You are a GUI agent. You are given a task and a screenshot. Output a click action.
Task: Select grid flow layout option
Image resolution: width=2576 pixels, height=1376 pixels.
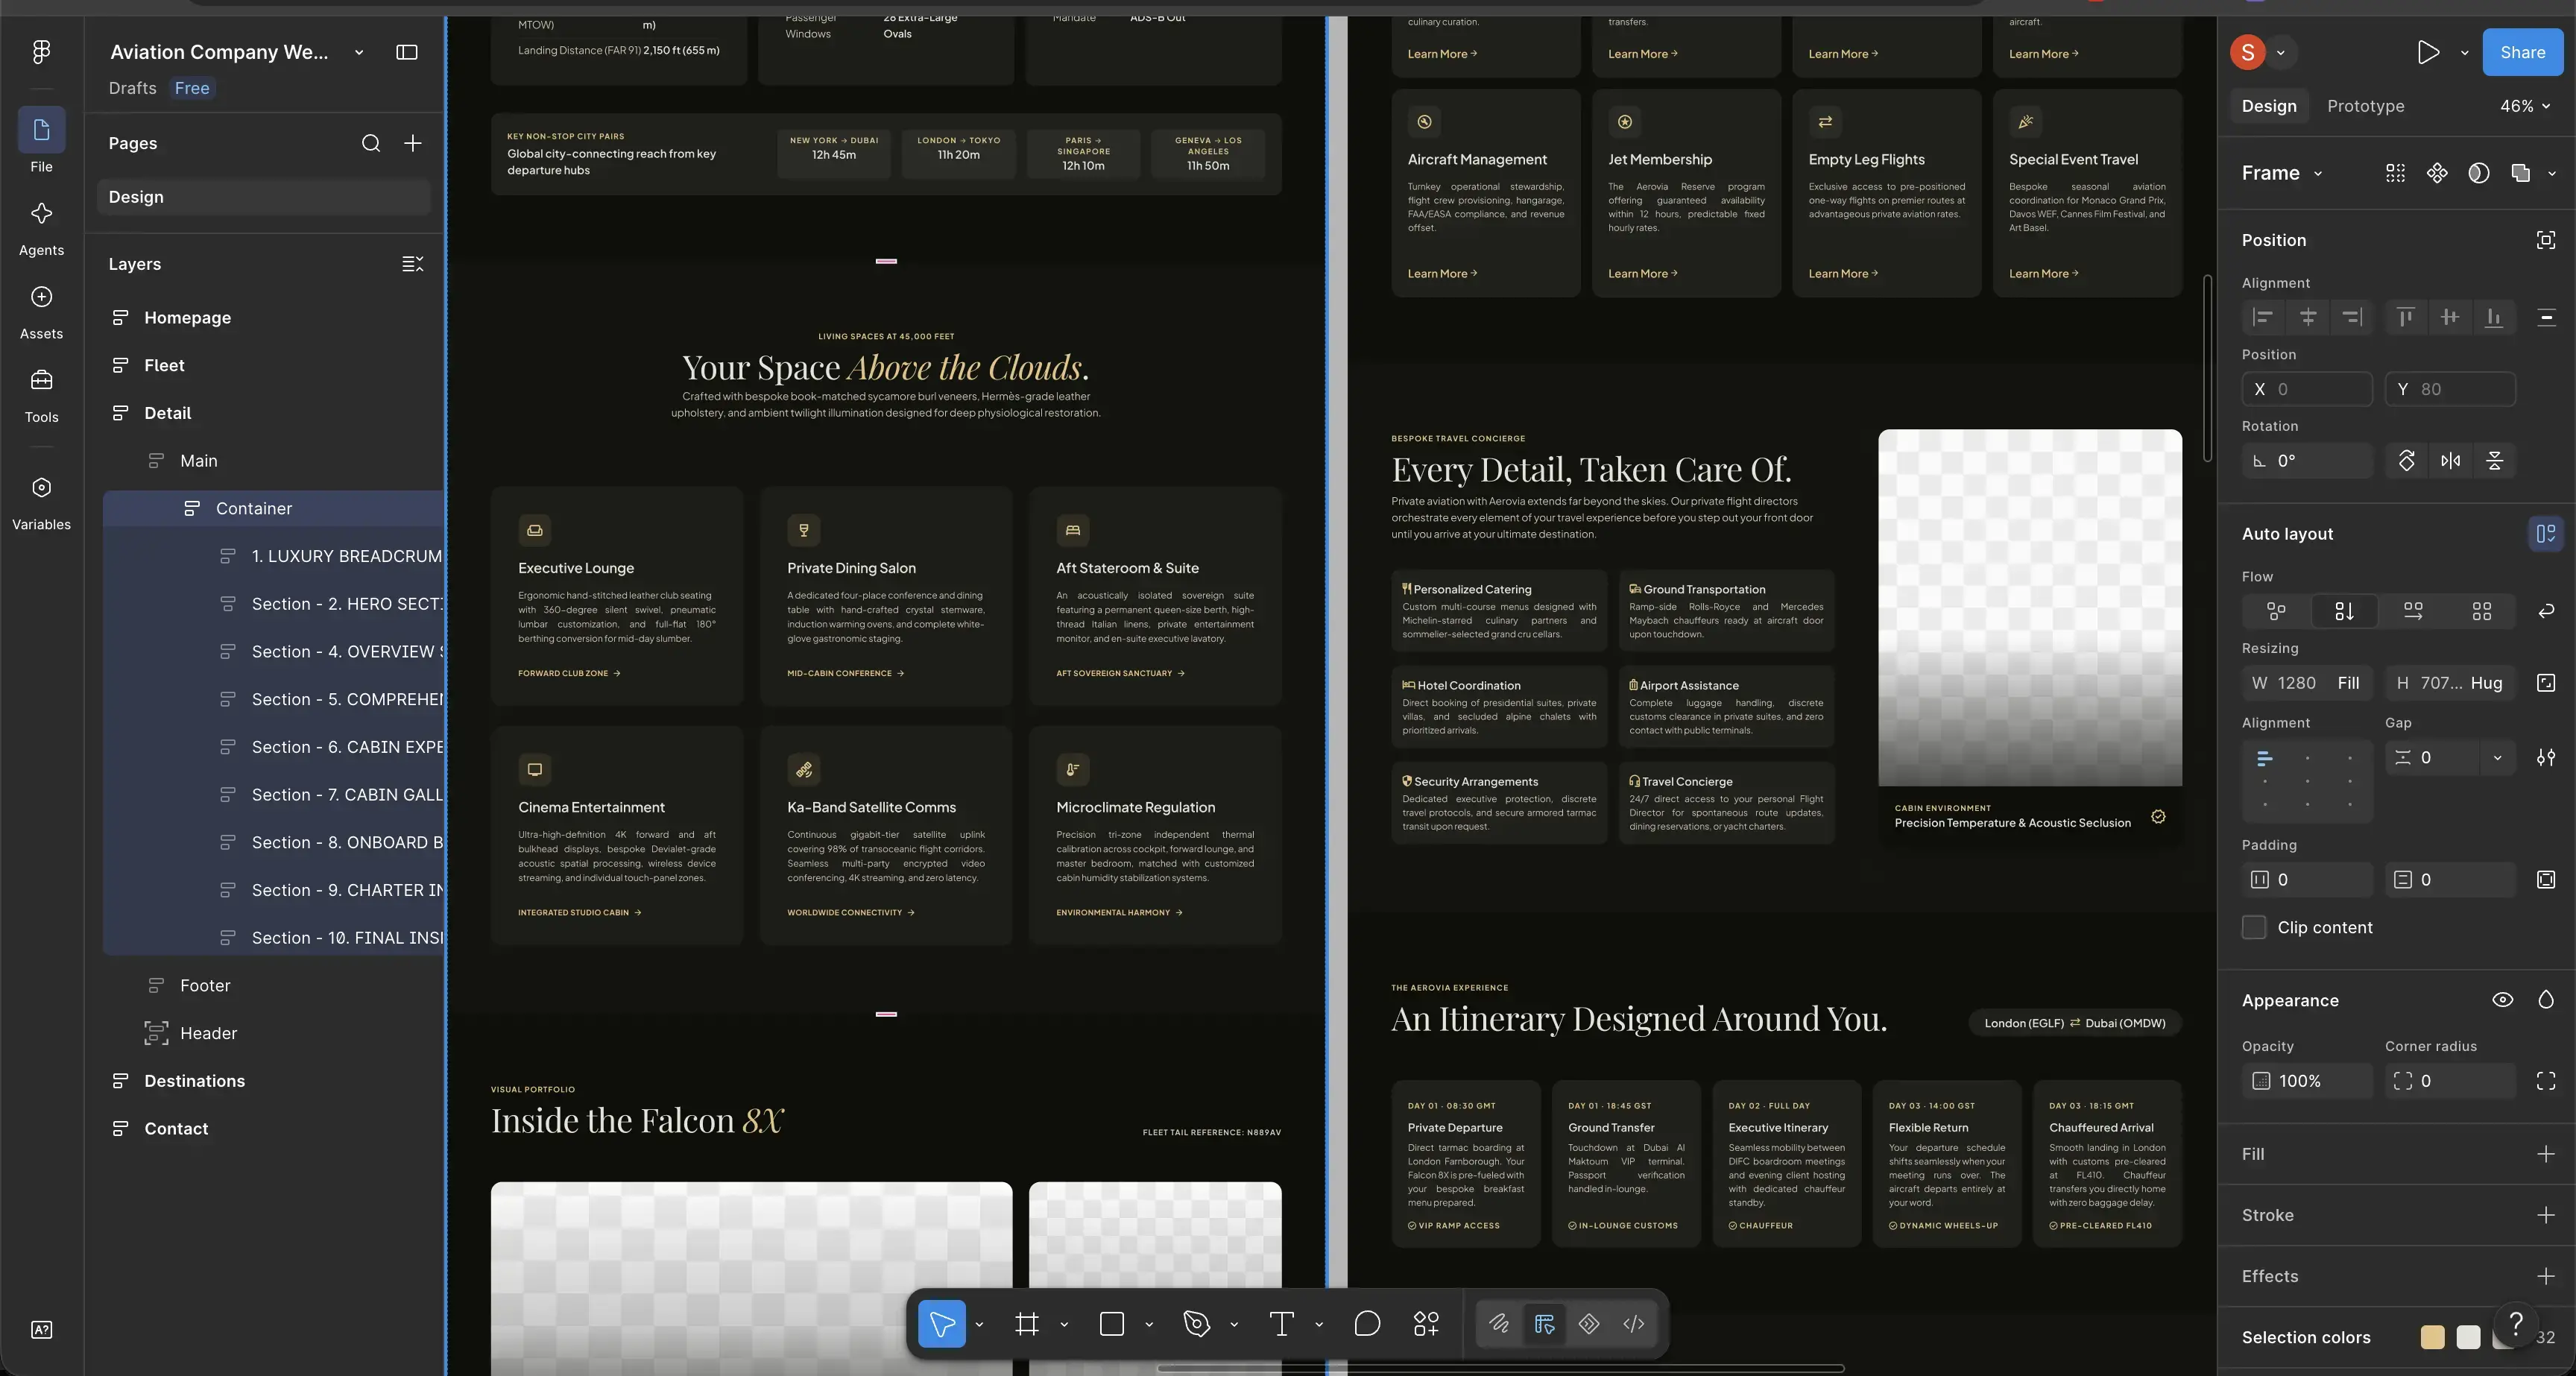pyautogui.click(x=2481, y=611)
